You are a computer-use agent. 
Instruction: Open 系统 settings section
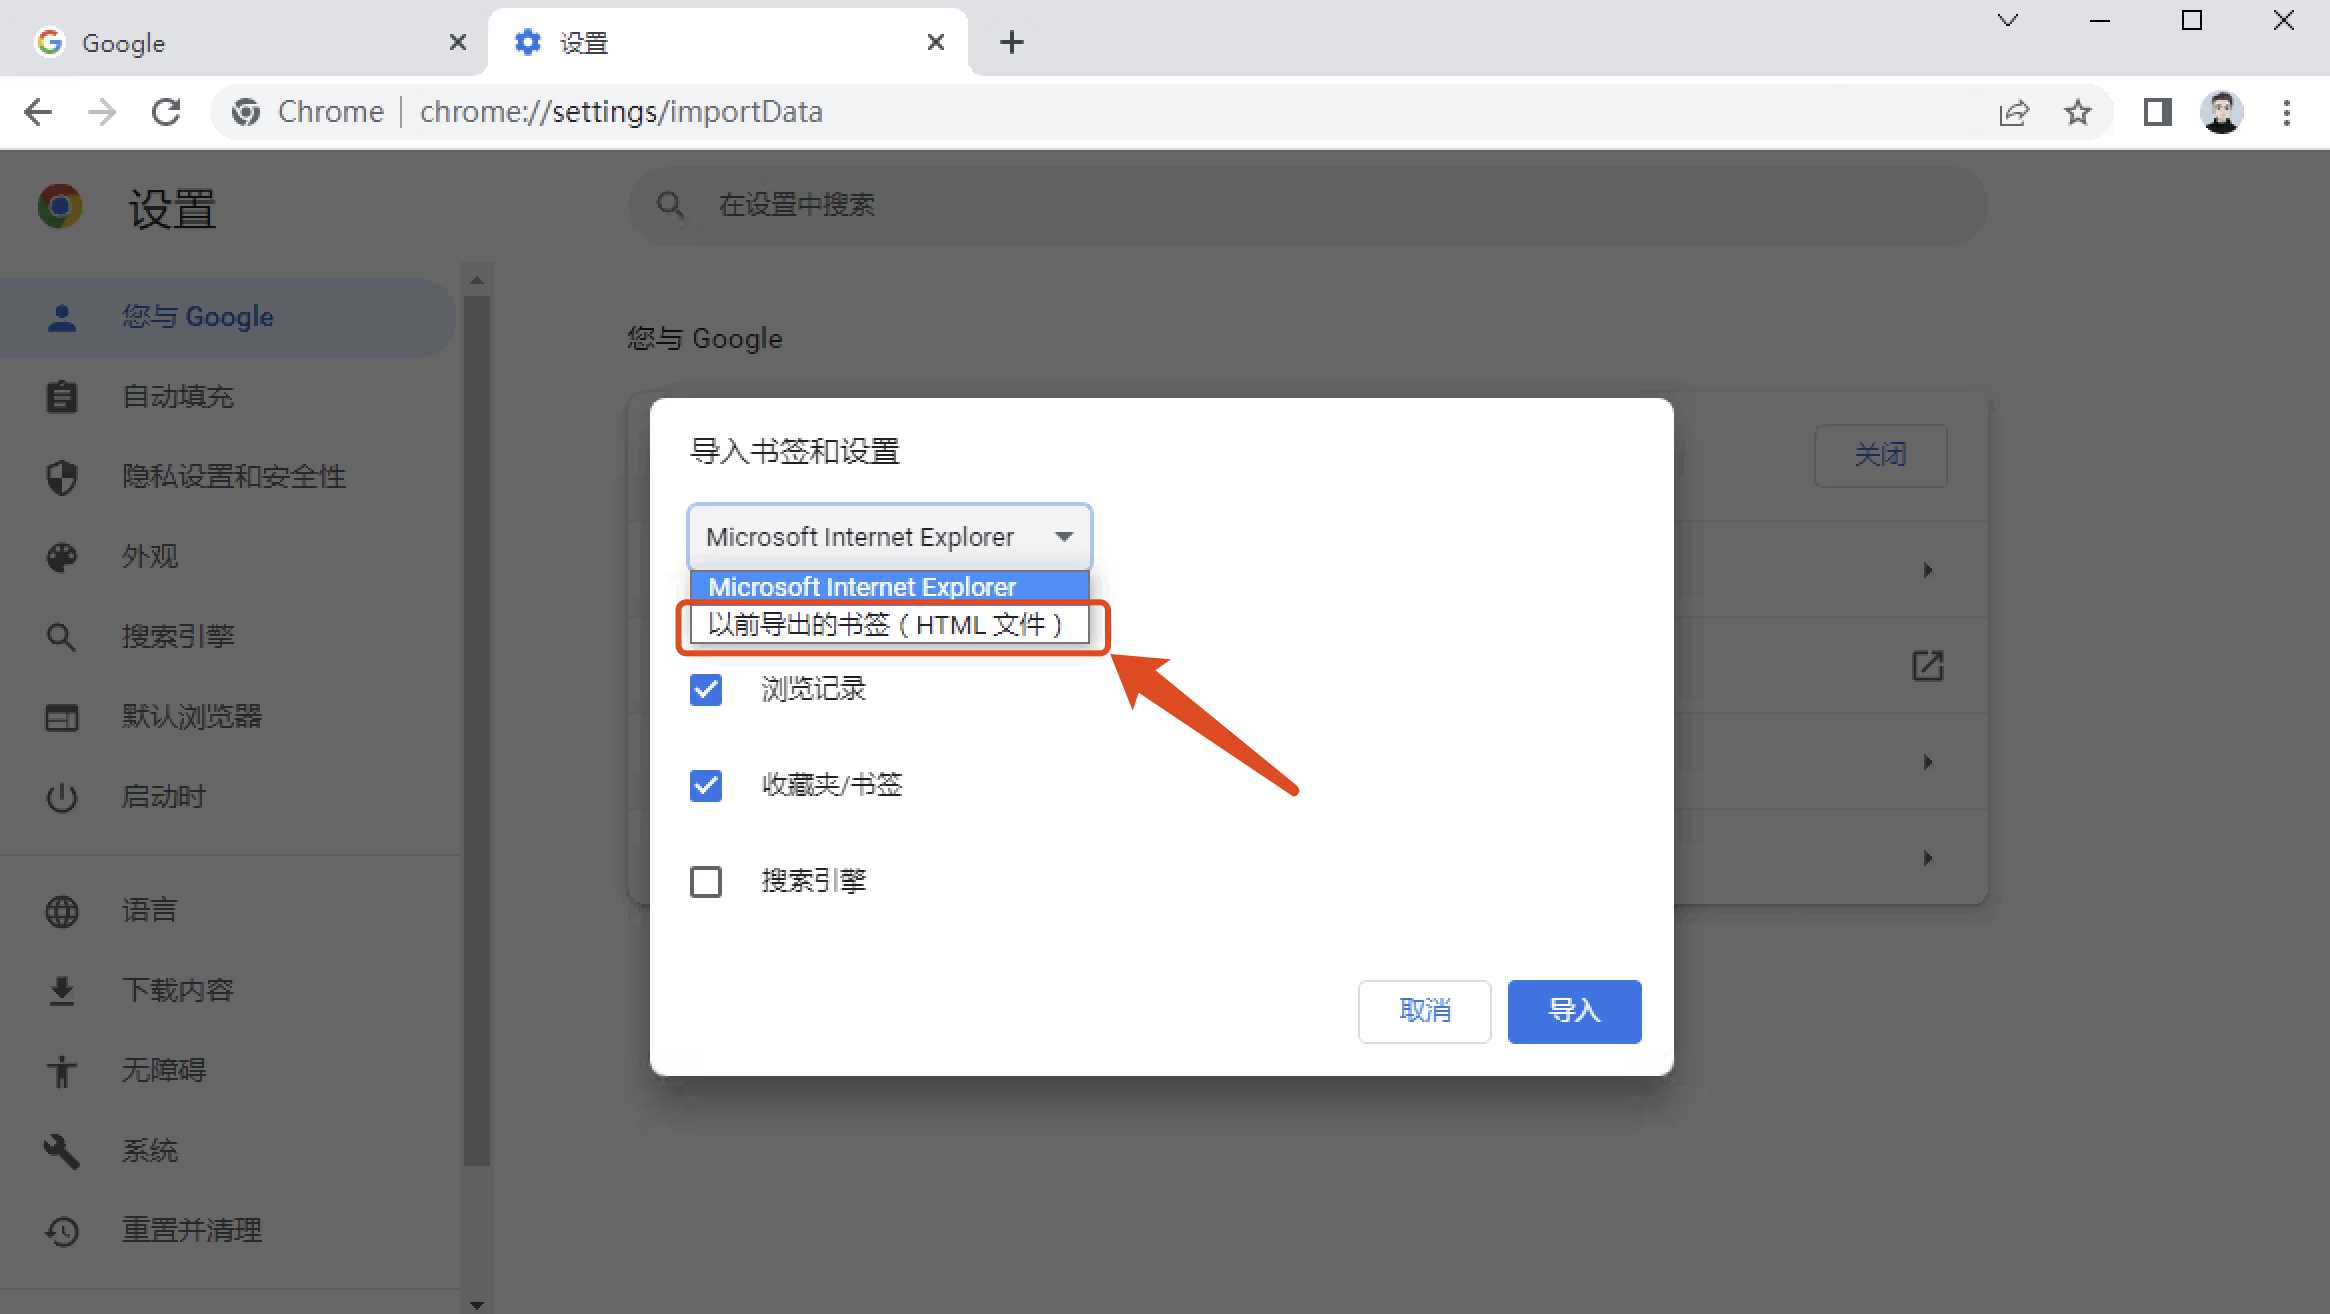[228, 1151]
